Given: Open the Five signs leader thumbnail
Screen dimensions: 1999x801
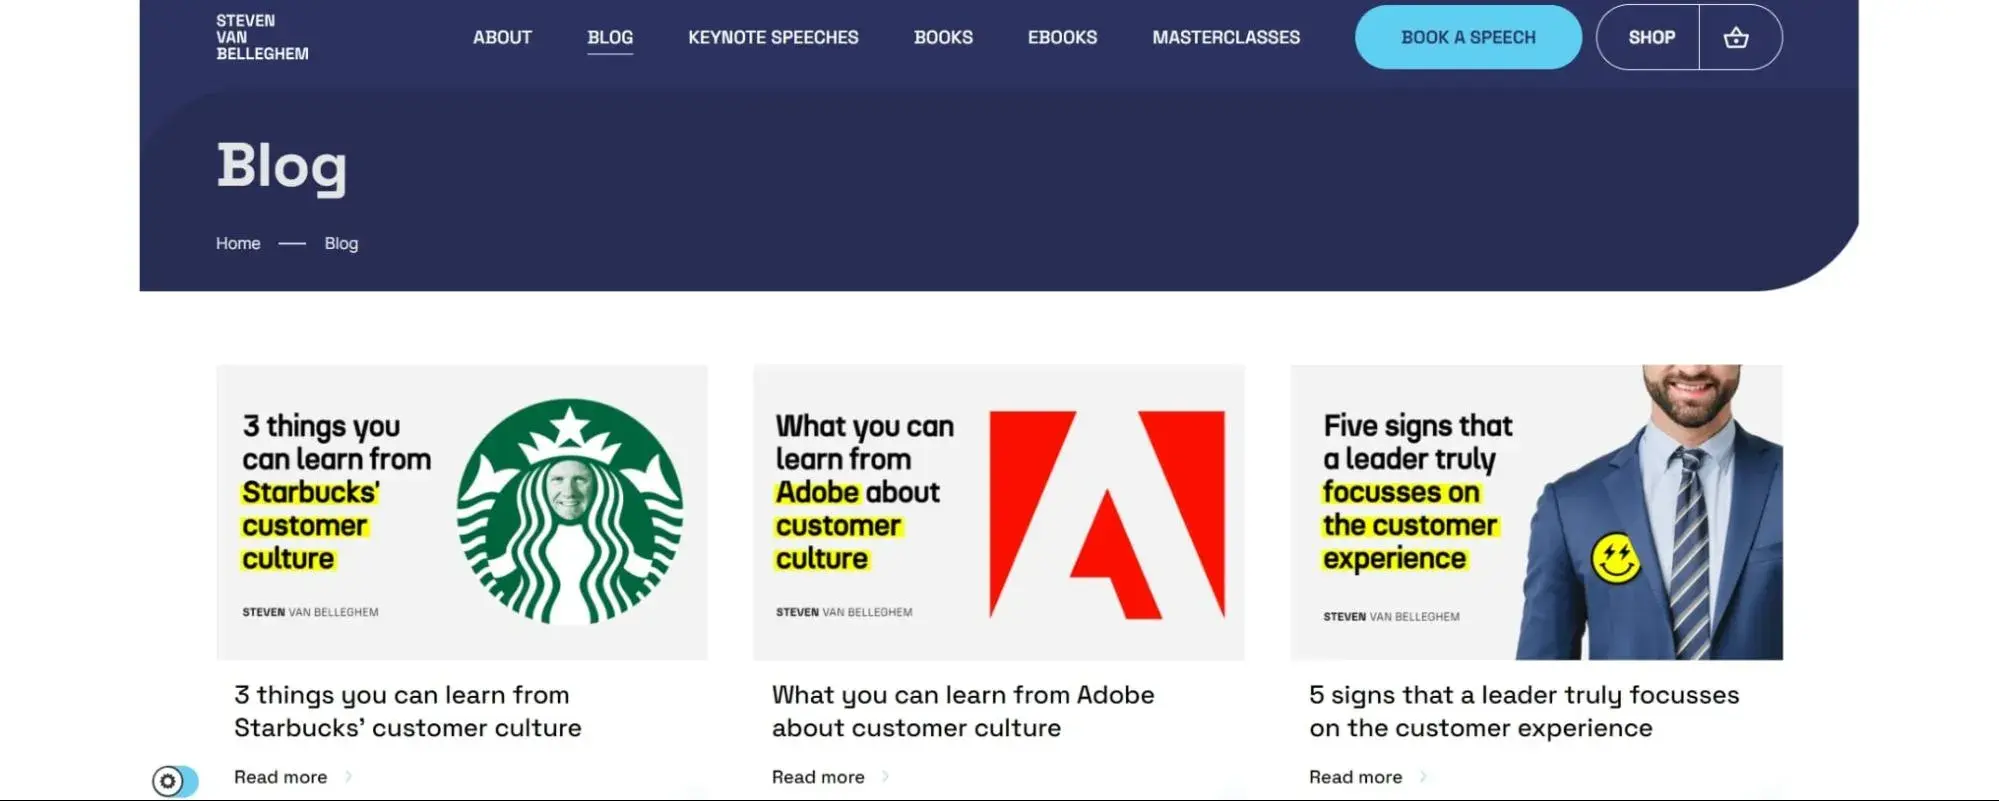Looking at the screenshot, I should [x=1536, y=512].
